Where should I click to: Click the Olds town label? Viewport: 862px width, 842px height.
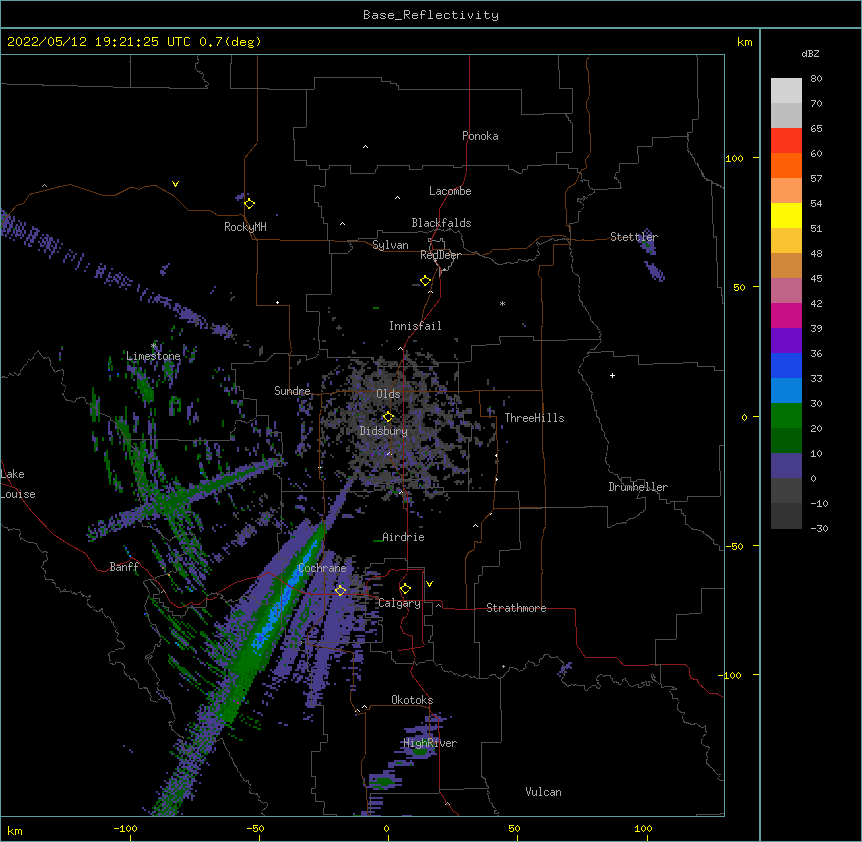388,394
